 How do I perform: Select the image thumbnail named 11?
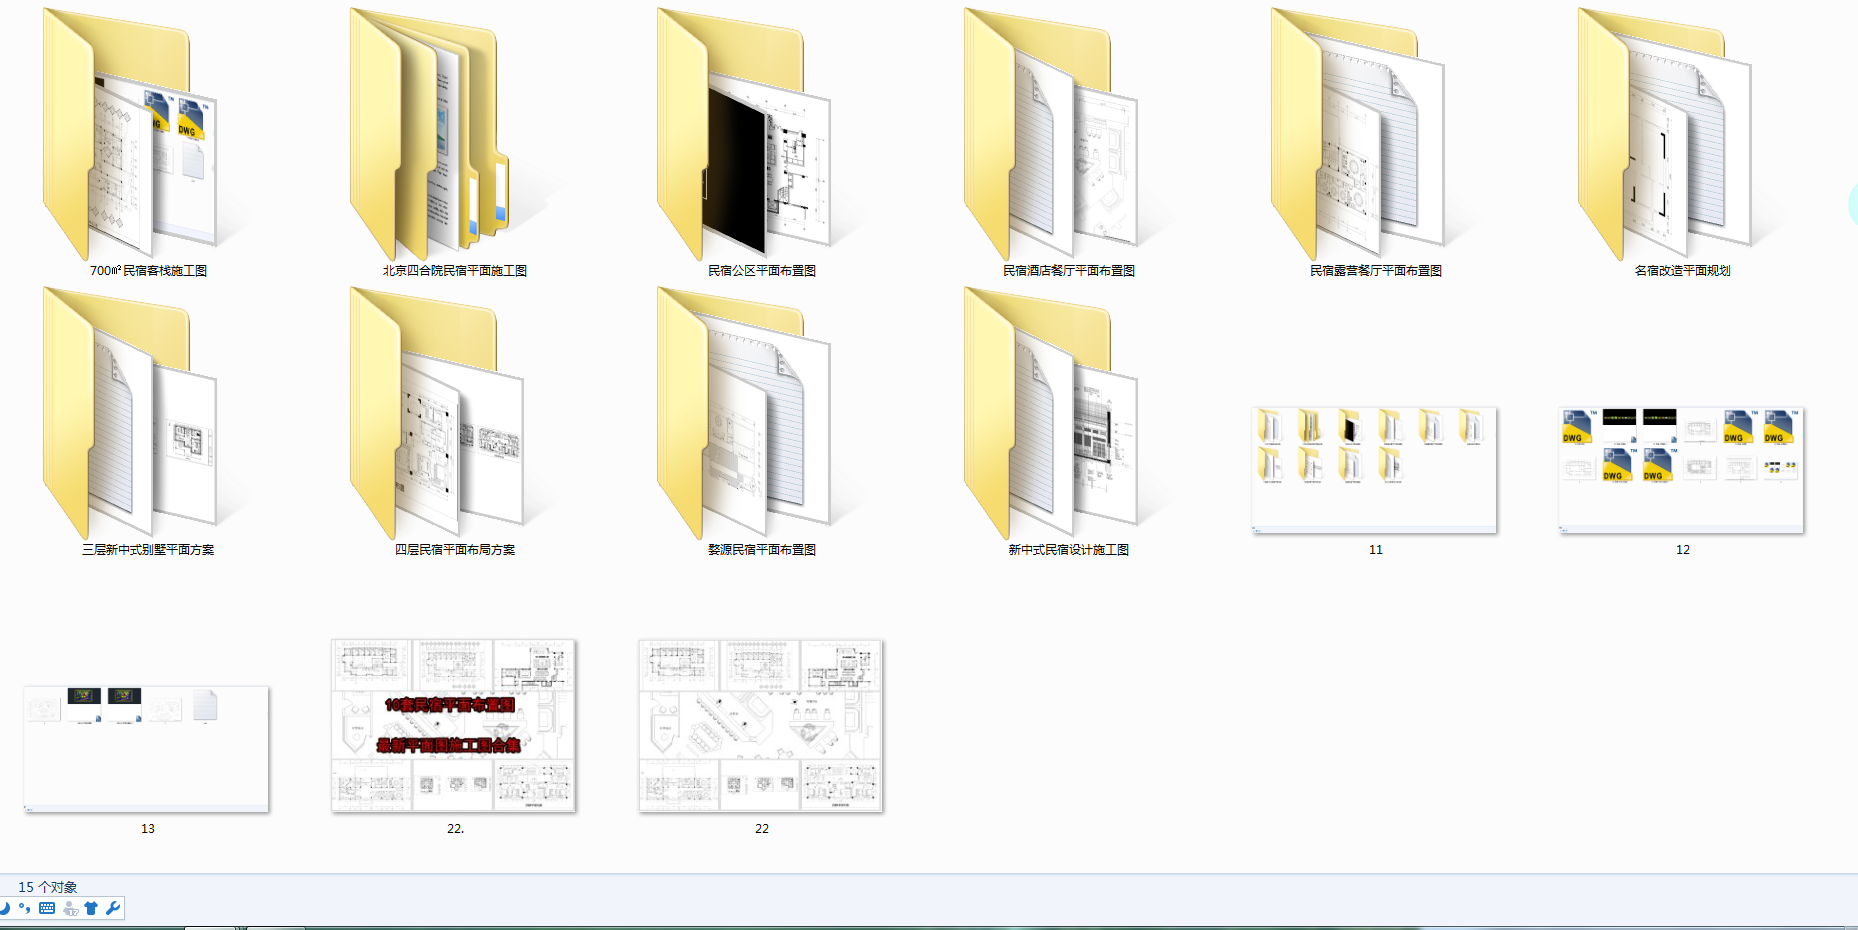[1374, 470]
